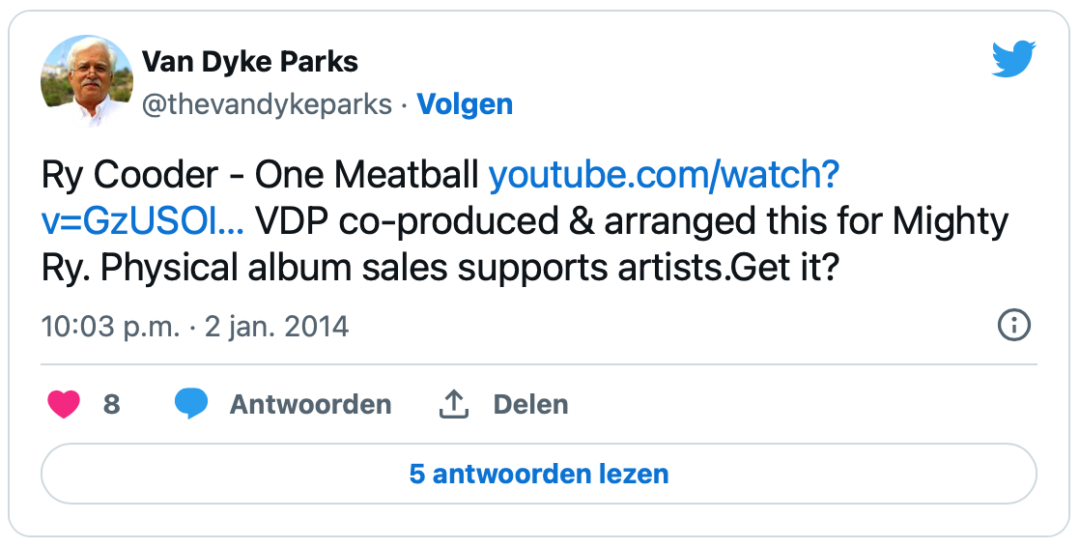Like the tweet with the heart icon

click(x=63, y=404)
